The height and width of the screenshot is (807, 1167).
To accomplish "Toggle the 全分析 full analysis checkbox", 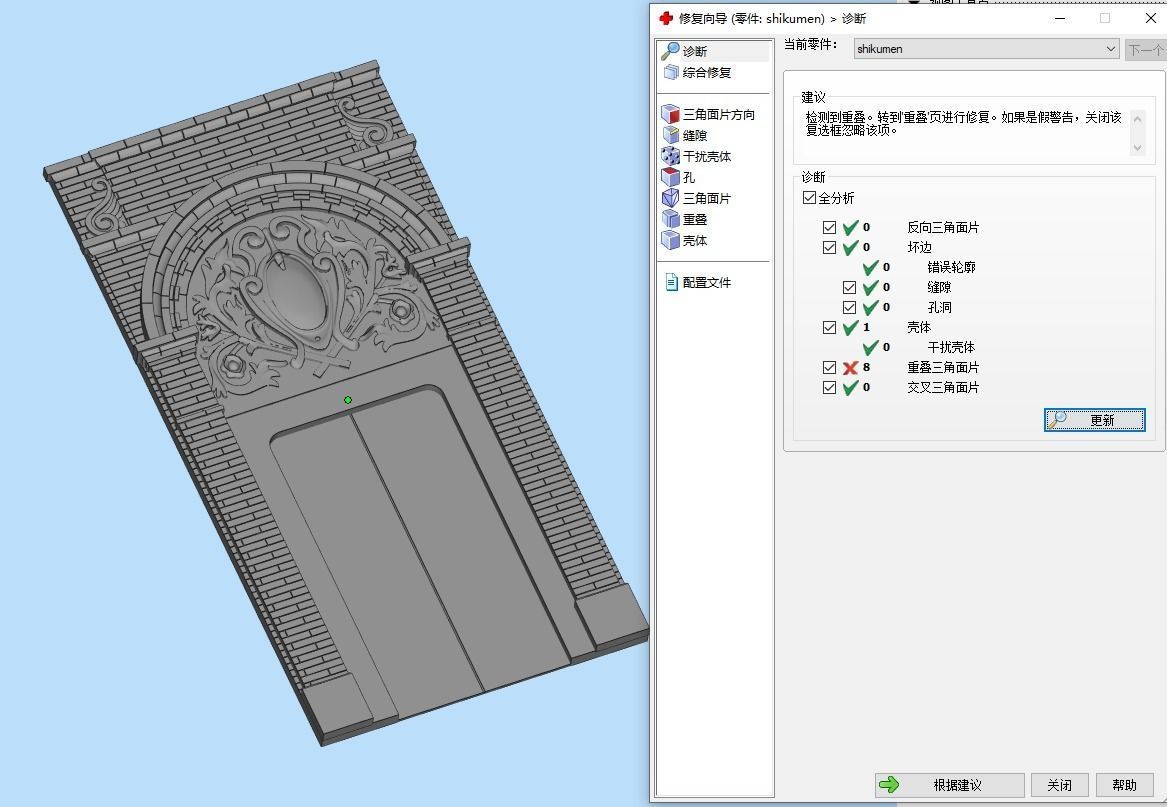I will coord(810,198).
